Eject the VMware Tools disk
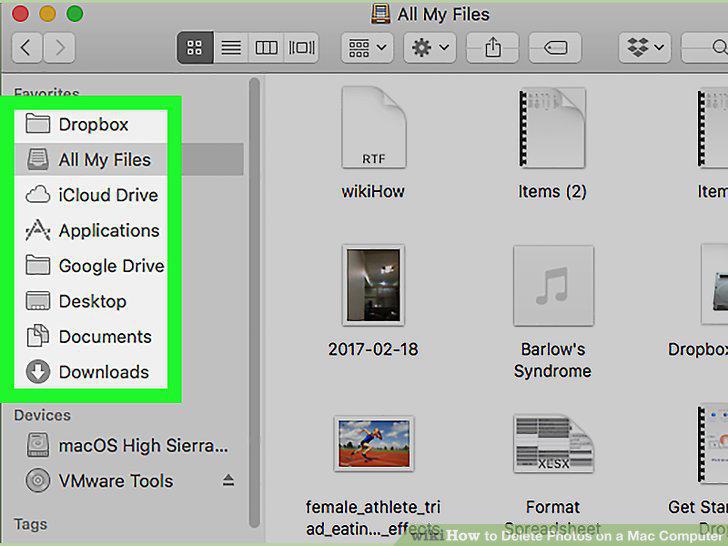728x546 pixels. tap(228, 481)
